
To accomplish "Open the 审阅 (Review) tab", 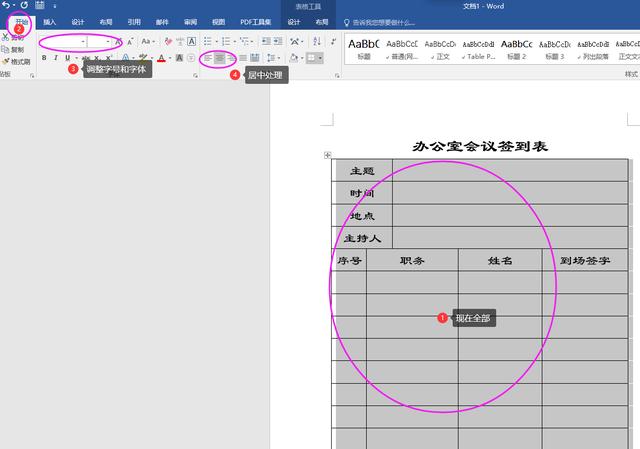I will [x=190, y=22].
